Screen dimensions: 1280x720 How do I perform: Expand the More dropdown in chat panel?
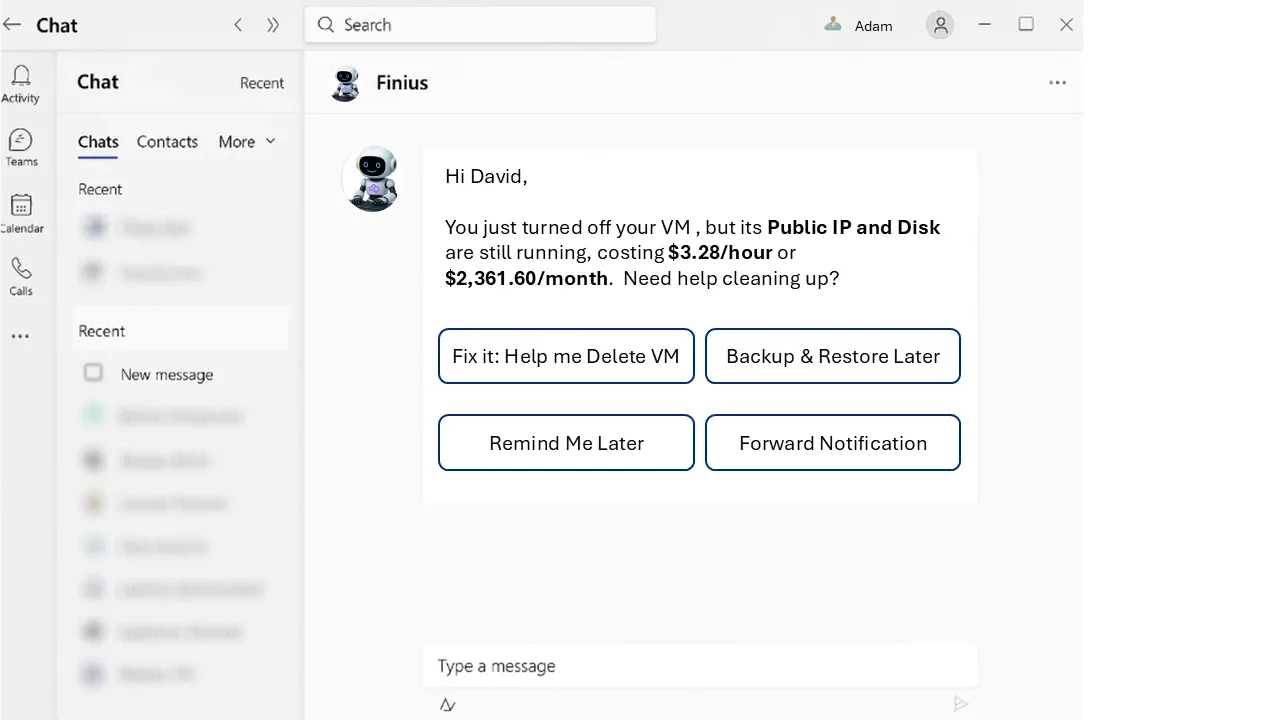click(x=247, y=142)
